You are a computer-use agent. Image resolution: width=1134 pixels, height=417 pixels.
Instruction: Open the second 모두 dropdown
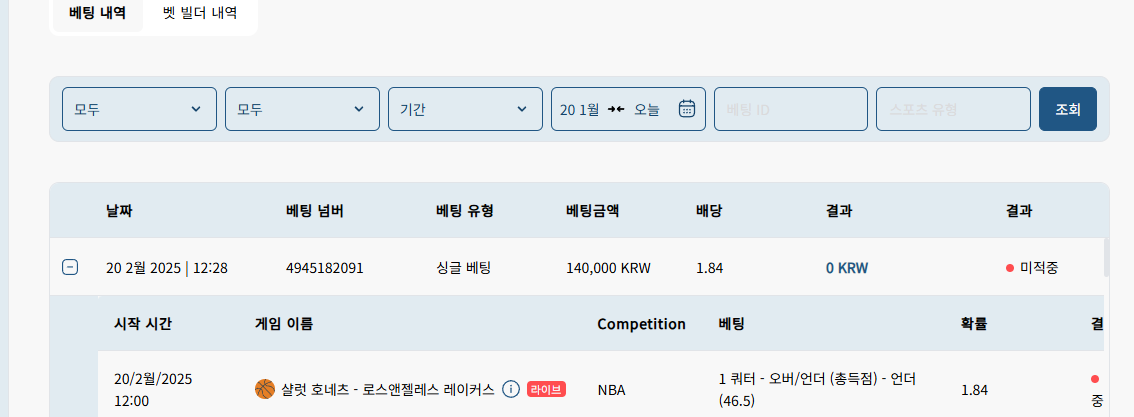point(302,109)
